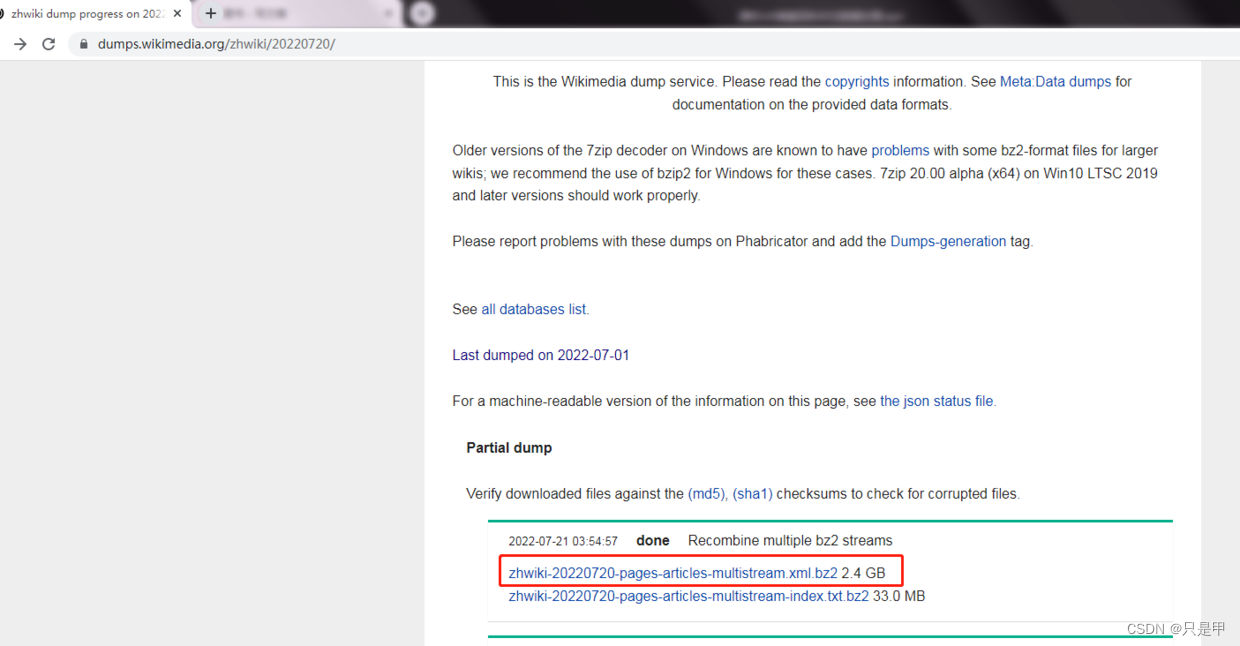The width and height of the screenshot is (1240, 646).
Task: Click the Partial dump heading
Action: pyautogui.click(x=509, y=448)
